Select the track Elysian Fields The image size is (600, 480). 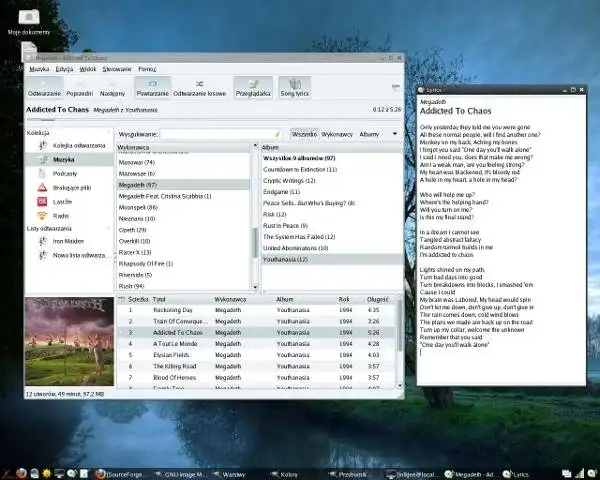[256, 355]
